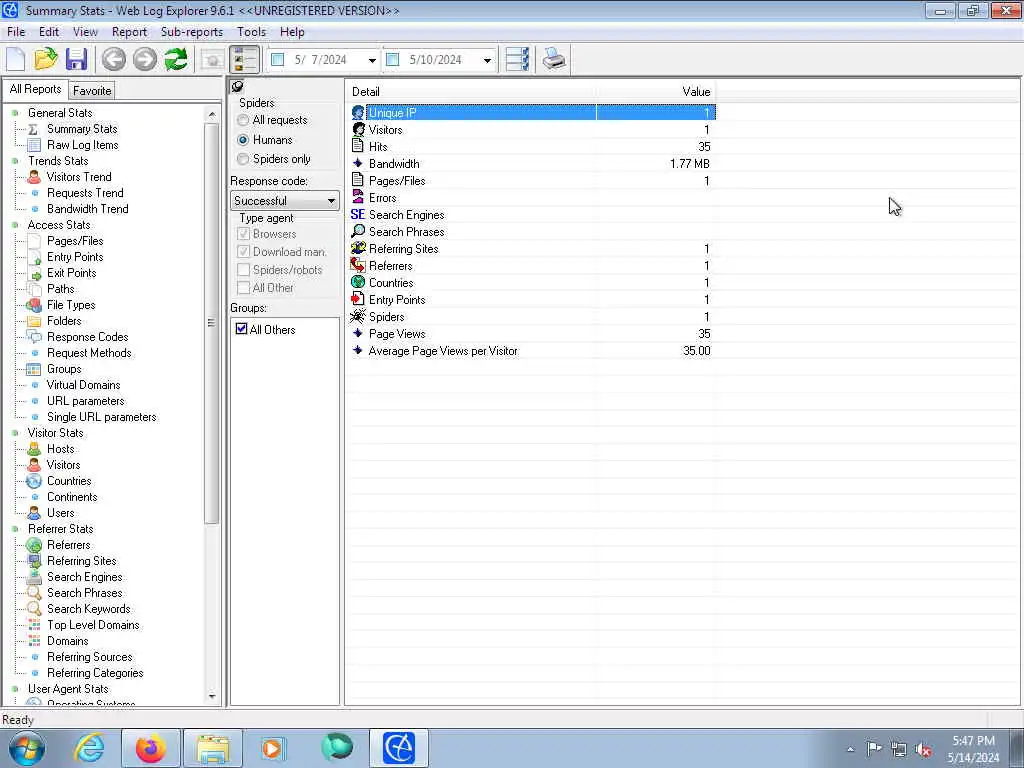Toggle the filter panel toolbar icon

(245, 59)
